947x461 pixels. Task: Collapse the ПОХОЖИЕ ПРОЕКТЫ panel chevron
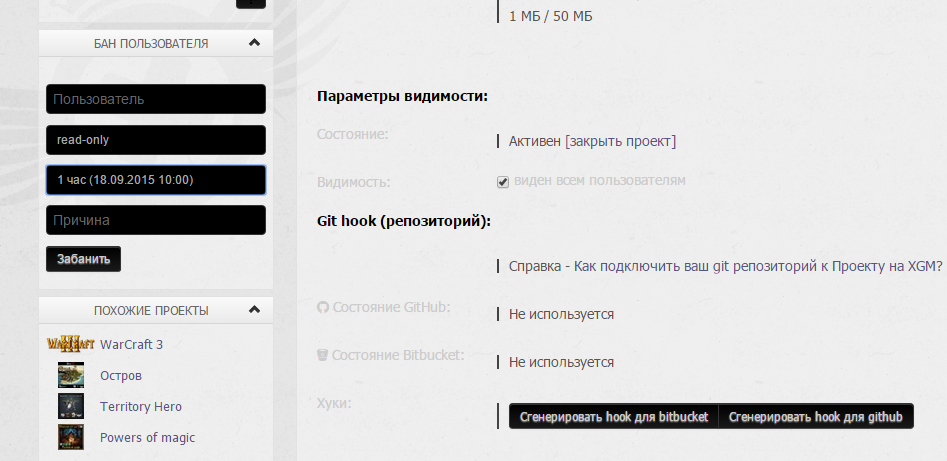(254, 310)
